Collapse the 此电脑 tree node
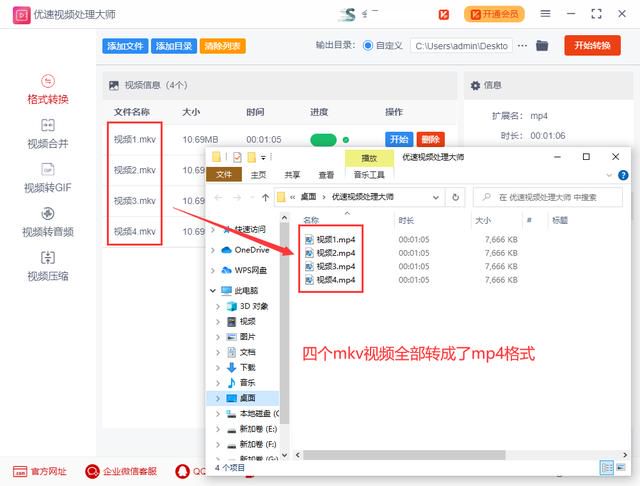This screenshot has height=486, width=640. (x=213, y=291)
